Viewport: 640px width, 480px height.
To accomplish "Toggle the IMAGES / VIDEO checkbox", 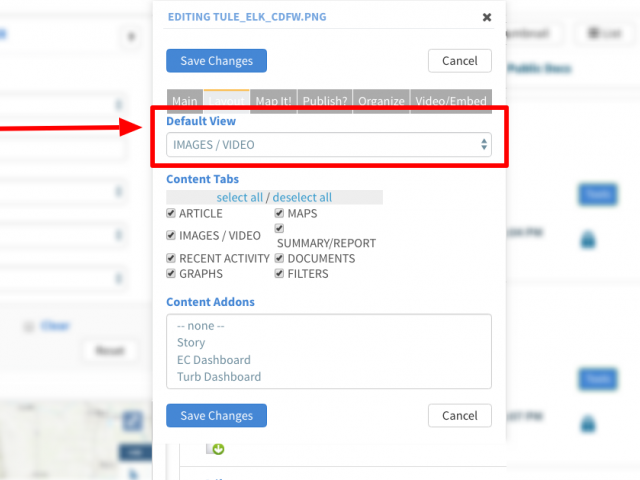I will click(171, 235).
